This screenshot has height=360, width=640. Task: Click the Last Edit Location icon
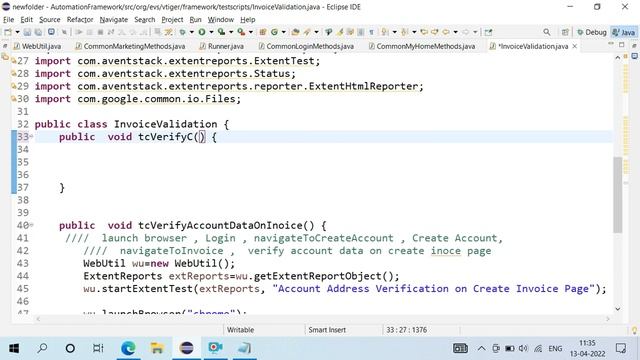tap(424, 32)
